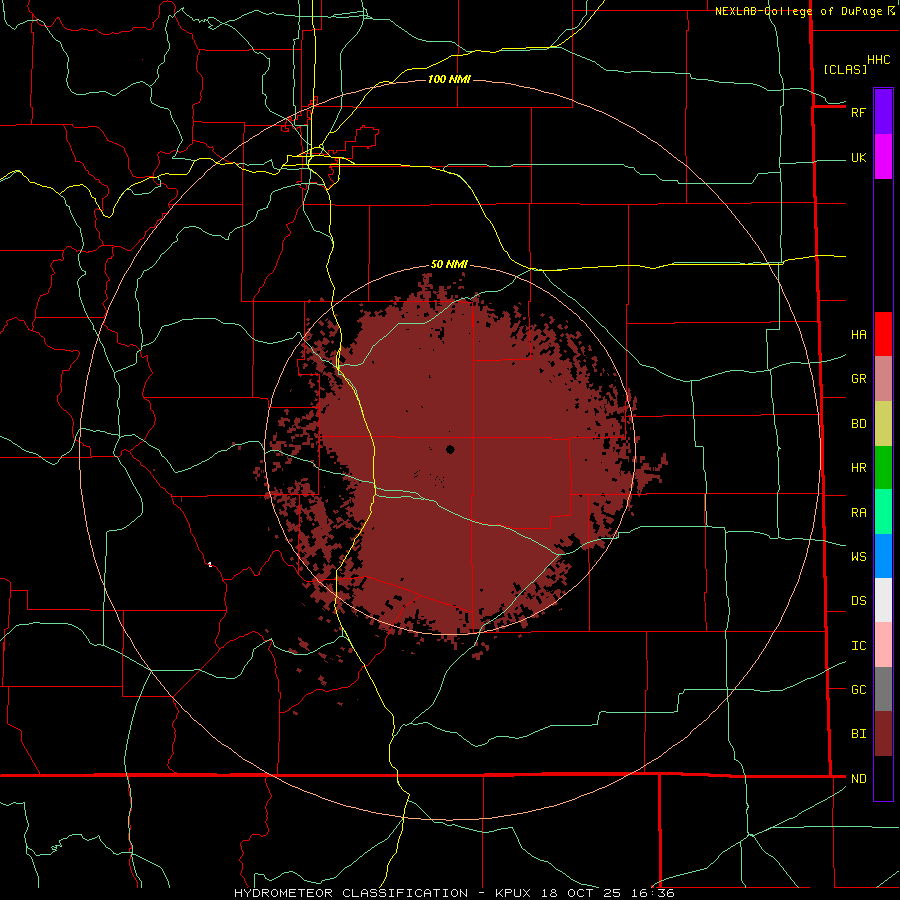Click the UK legend label
The height and width of the screenshot is (900, 900).
click(858, 157)
